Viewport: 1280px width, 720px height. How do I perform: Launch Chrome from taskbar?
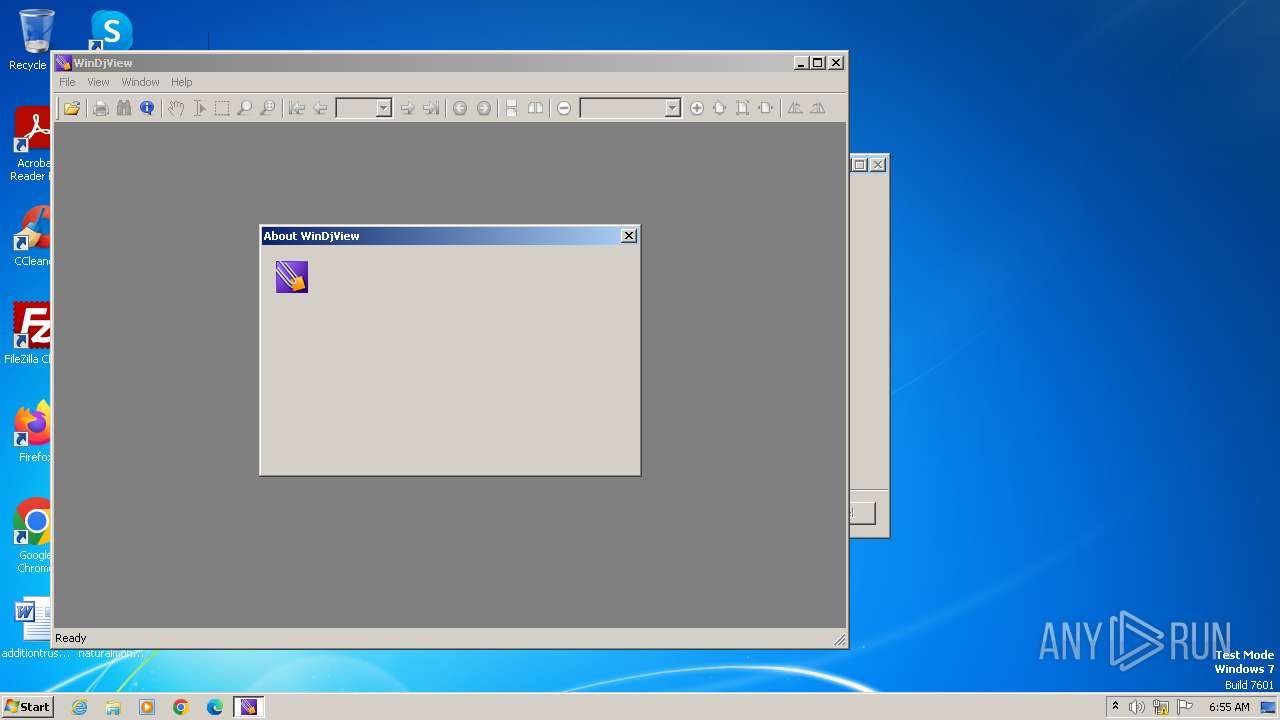(181, 707)
